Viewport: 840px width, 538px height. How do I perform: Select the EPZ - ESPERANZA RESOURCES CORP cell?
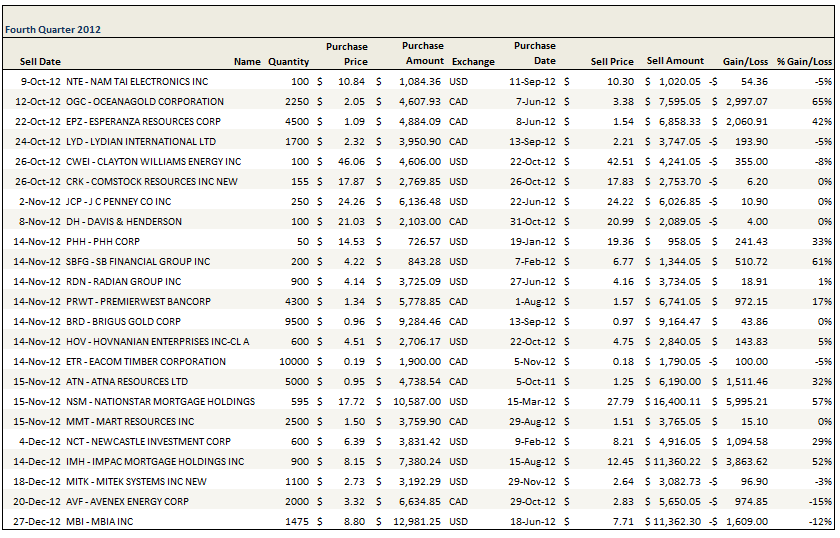(150, 121)
